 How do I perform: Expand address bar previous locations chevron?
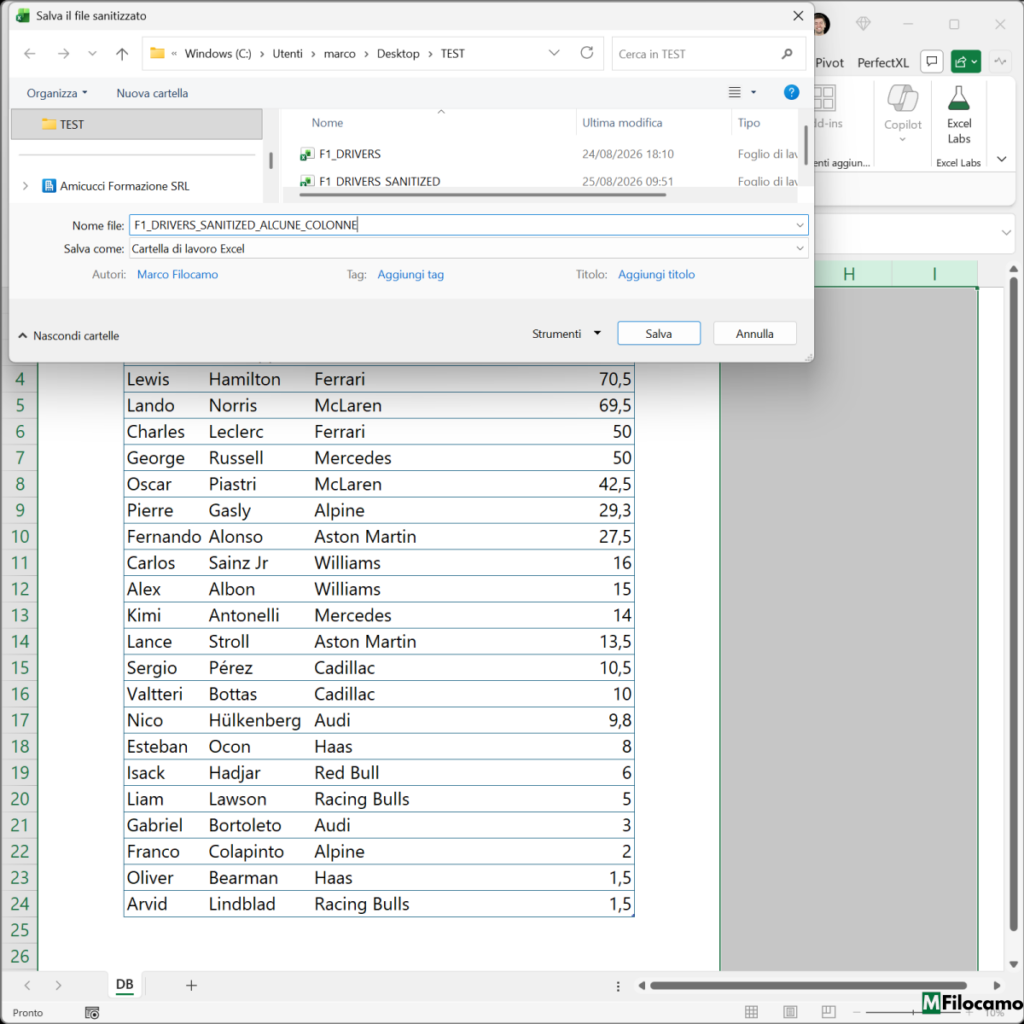pos(554,53)
